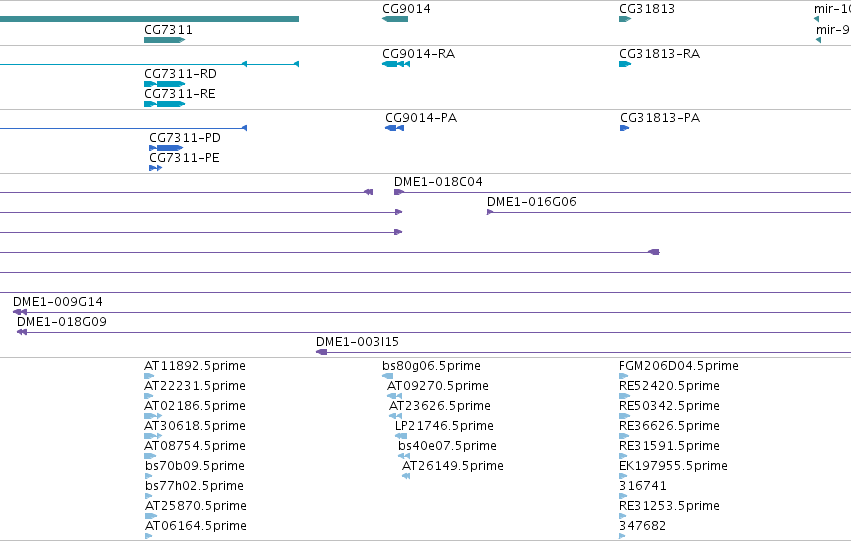Click the DME1-018C04 clone label
This screenshot has width=851, height=541.
point(438,182)
